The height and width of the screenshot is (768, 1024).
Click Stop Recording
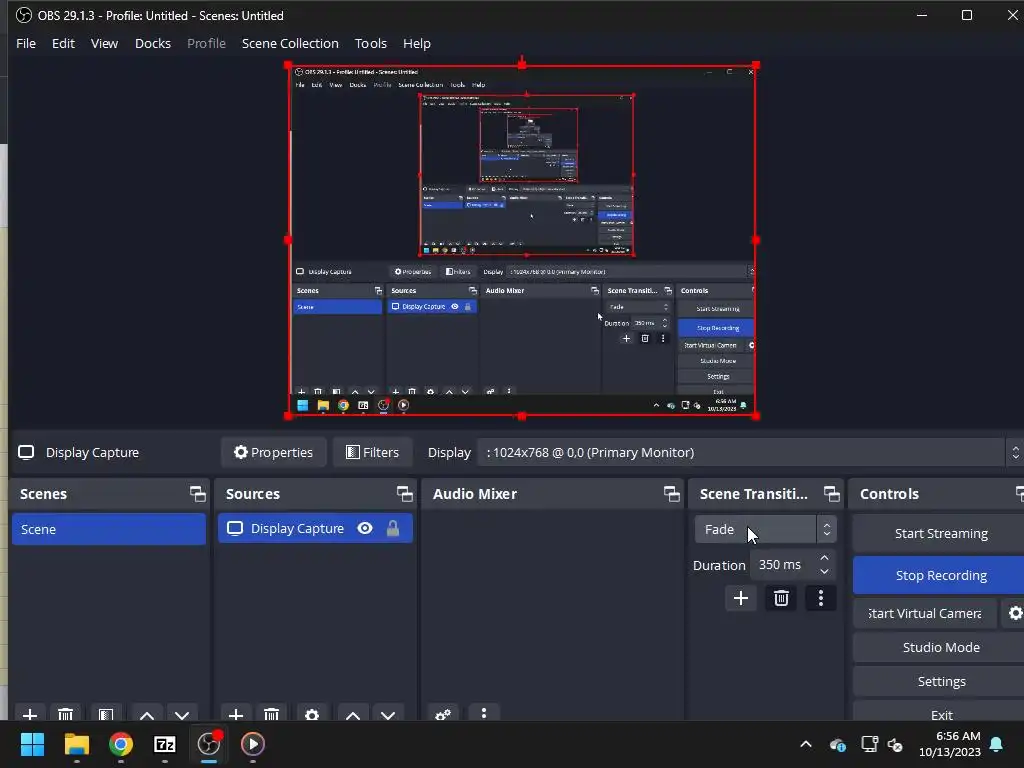pyautogui.click(x=940, y=575)
